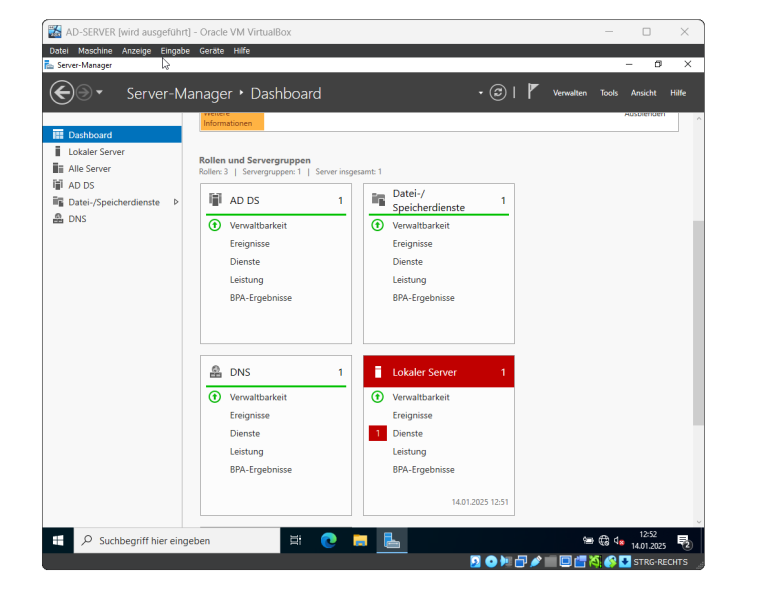
Task: Open the Server-Manager Hilfe menu in the dark header
Action: click(678, 93)
